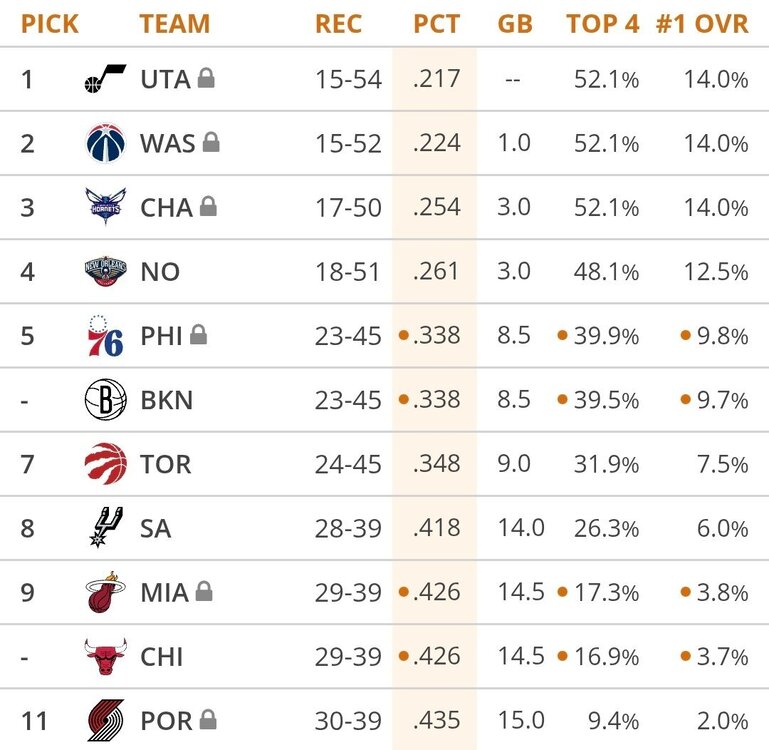
Task: Open the Chicago Bulls logo
Action: 105,656
